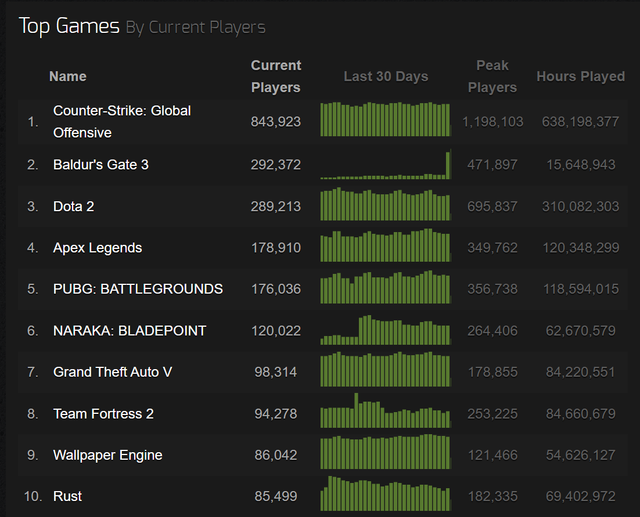Select current players value 292,372
Image resolution: width=640 pixels, height=517 pixels.
tap(276, 164)
